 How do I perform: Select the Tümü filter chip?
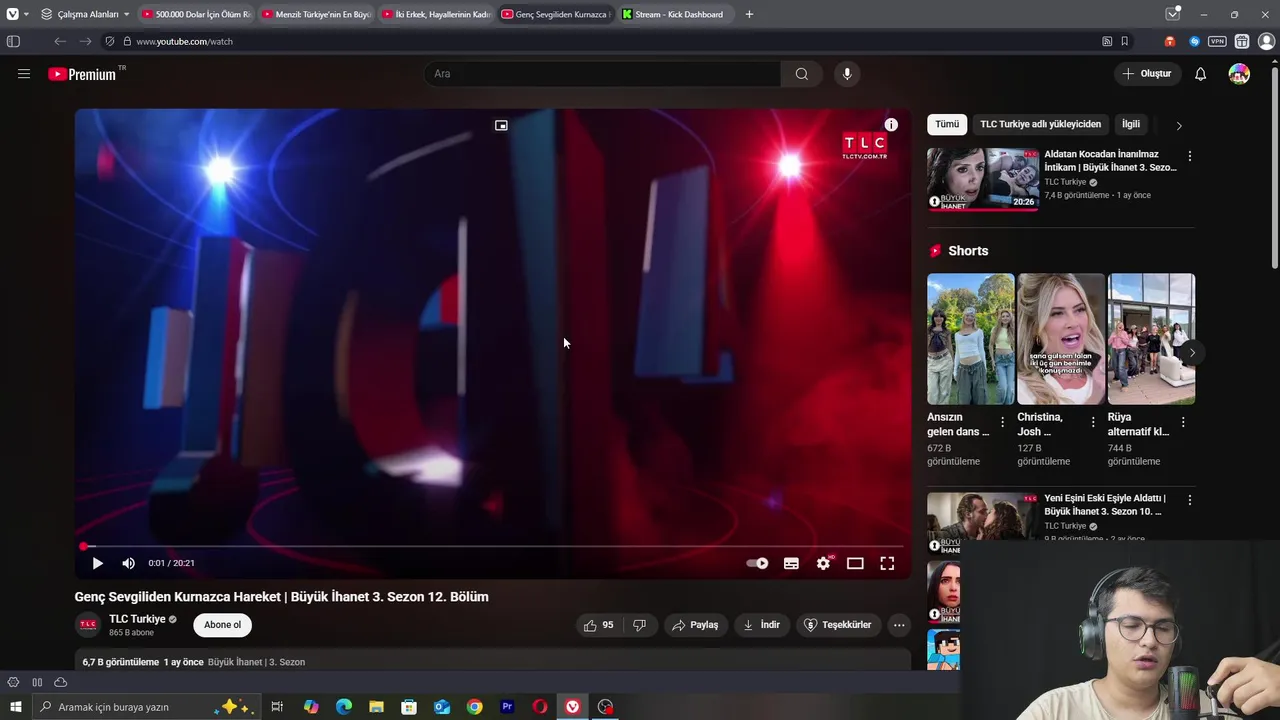(947, 124)
